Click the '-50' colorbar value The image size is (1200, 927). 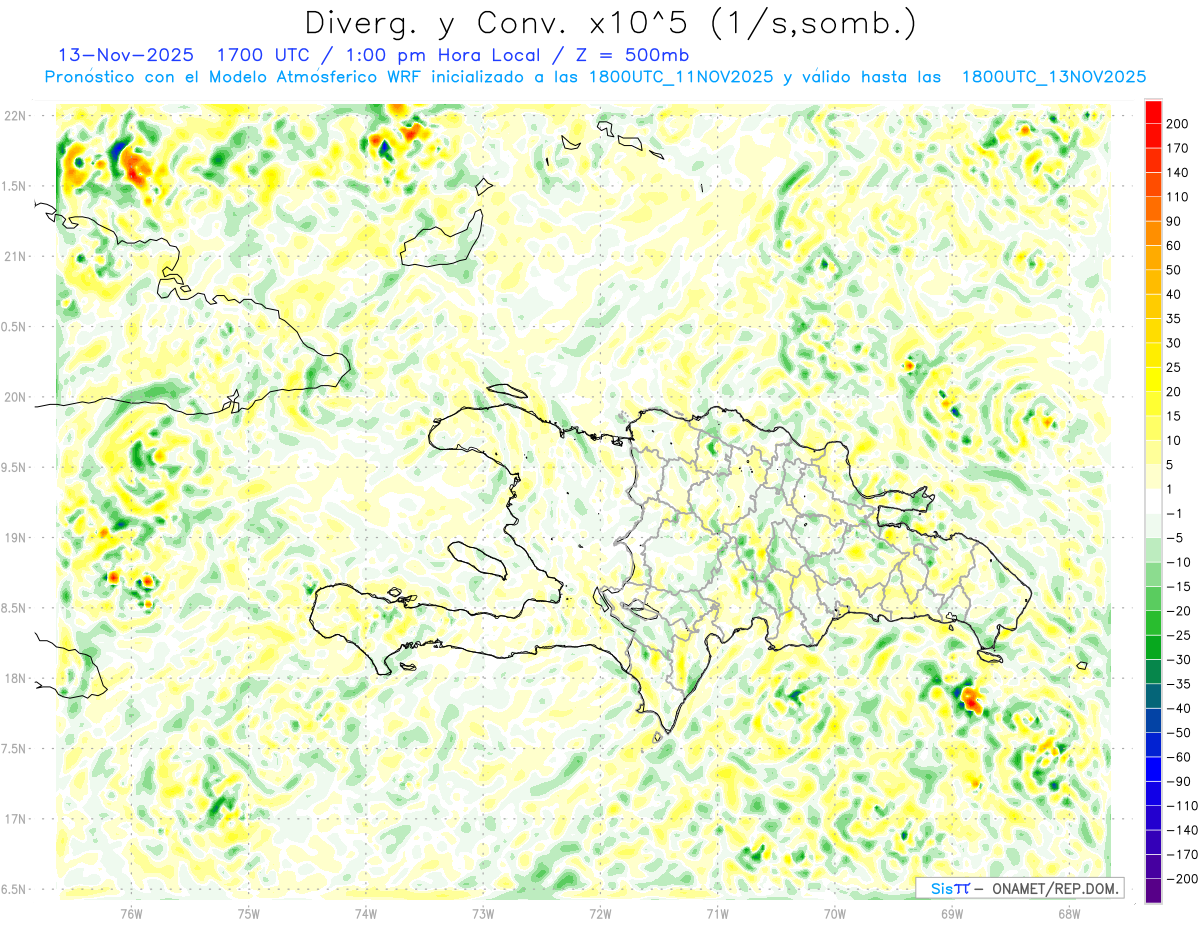point(1178,733)
